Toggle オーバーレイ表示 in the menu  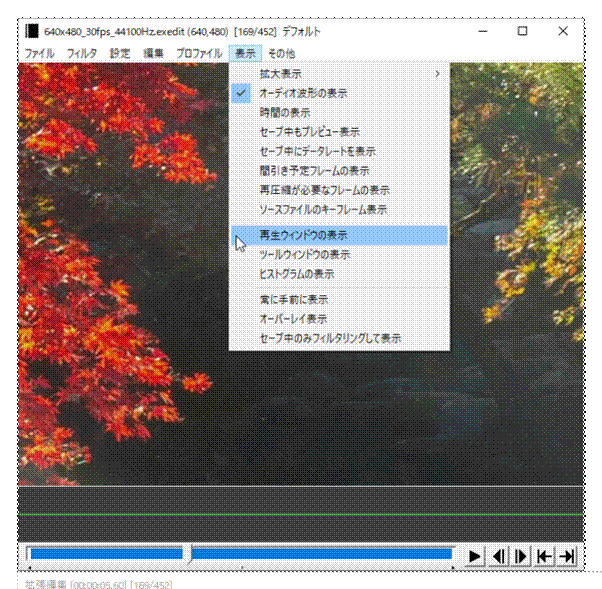(x=292, y=319)
